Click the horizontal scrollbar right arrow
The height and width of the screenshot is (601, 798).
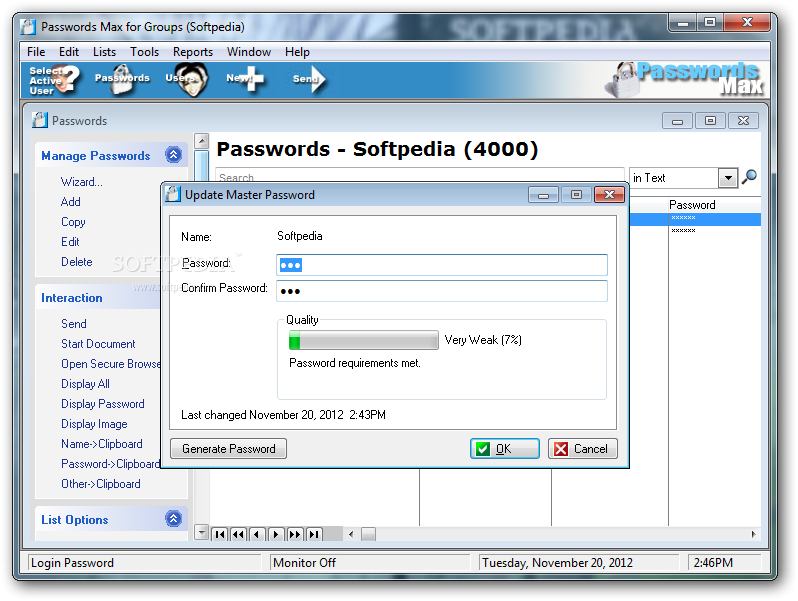(x=753, y=534)
